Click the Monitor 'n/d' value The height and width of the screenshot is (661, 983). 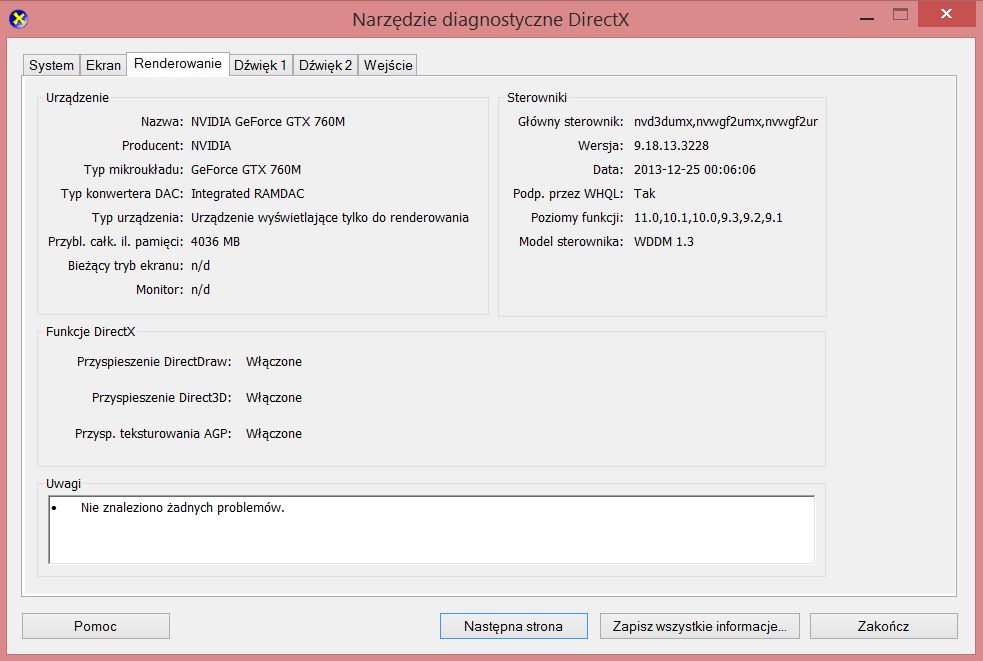point(200,290)
